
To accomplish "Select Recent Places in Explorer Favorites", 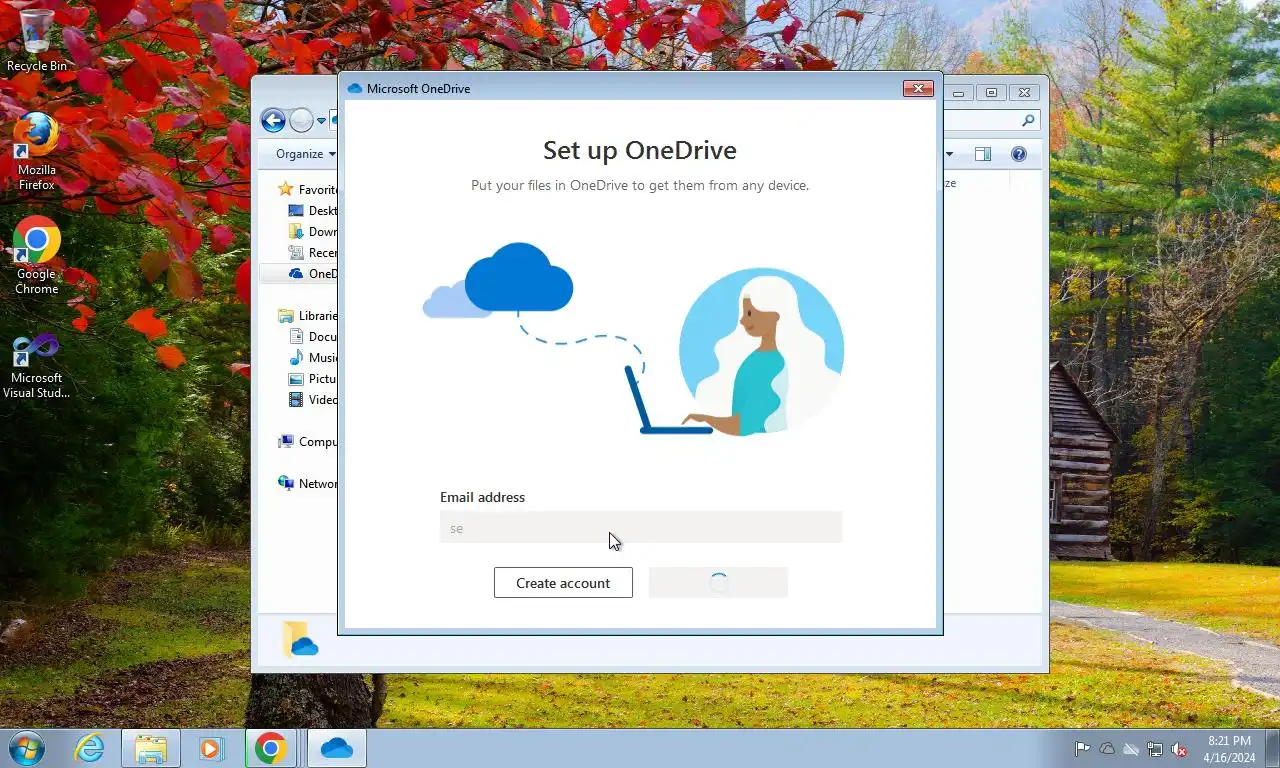I will pyautogui.click(x=312, y=253).
